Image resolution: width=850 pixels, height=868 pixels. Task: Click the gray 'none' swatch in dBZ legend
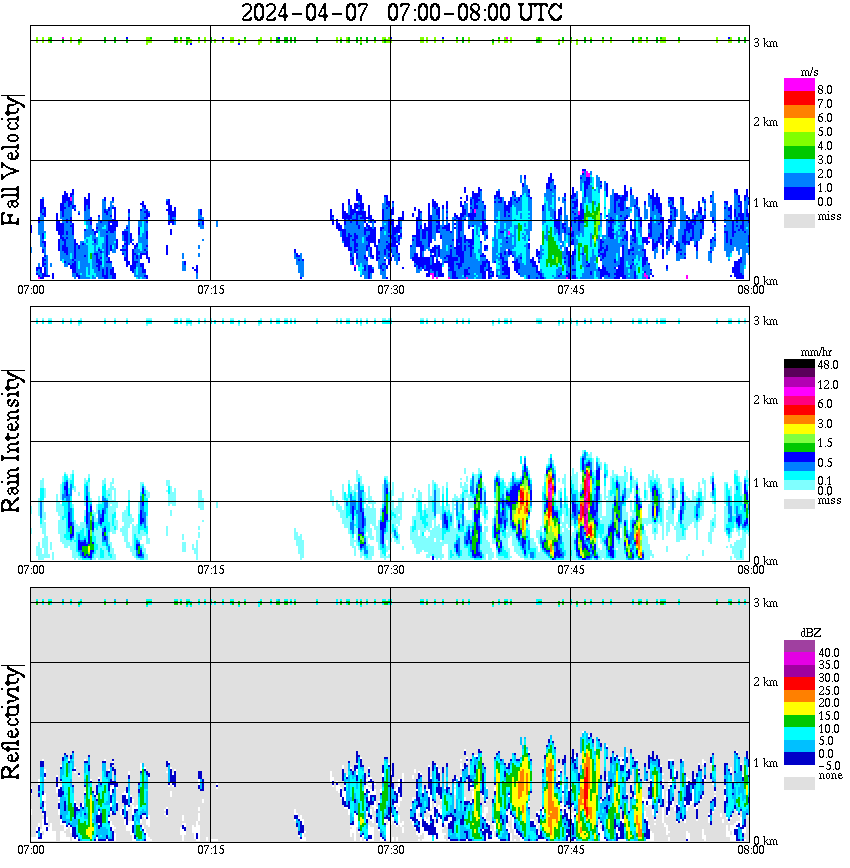[799, 783]
